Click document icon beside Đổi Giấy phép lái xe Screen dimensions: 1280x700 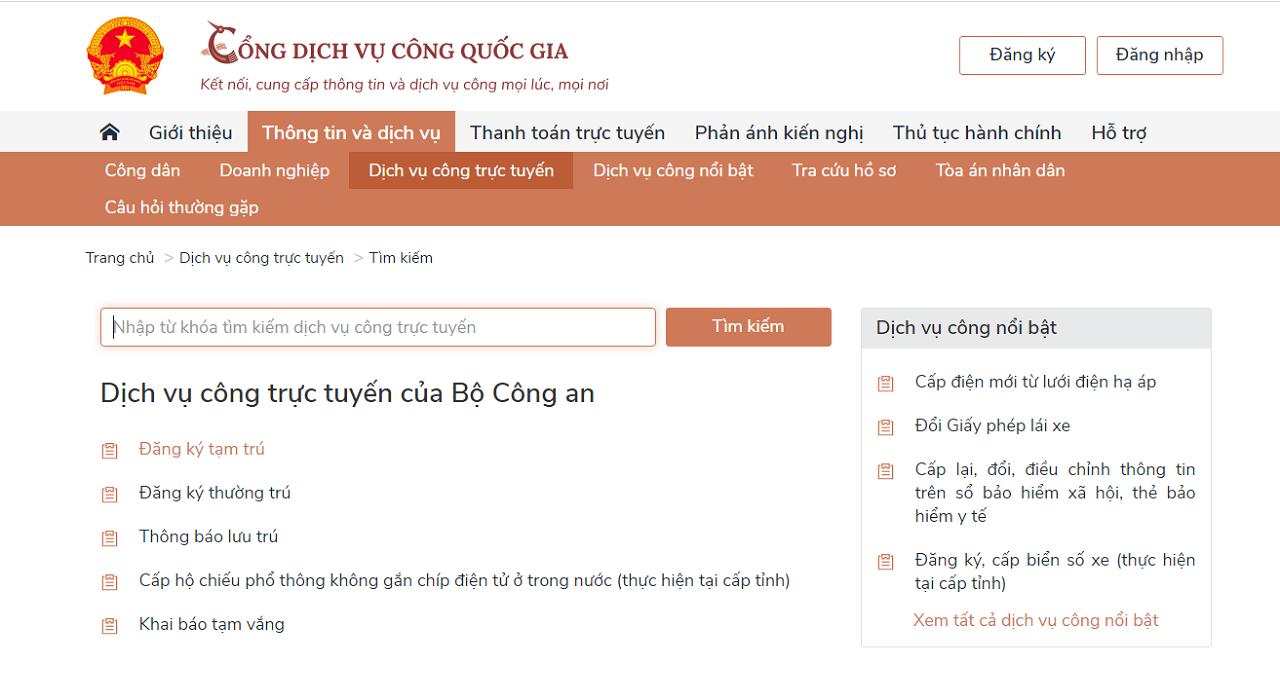tap(886, 428)
